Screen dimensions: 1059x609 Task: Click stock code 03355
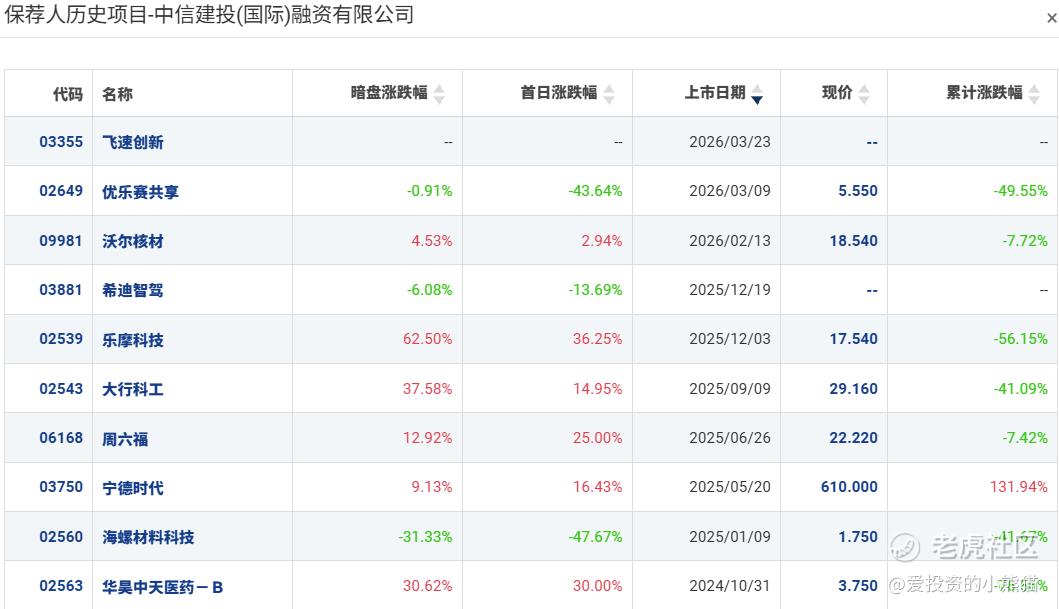pos(61,142)
